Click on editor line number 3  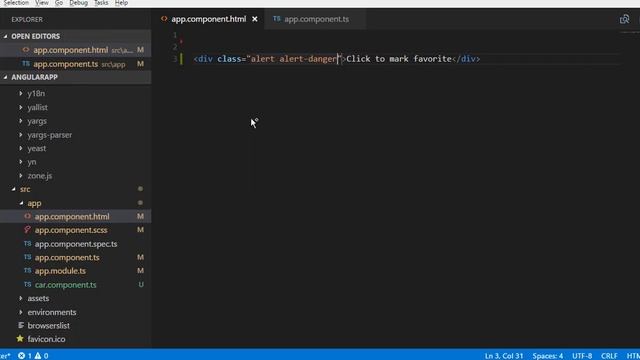(x=174, y=59)
